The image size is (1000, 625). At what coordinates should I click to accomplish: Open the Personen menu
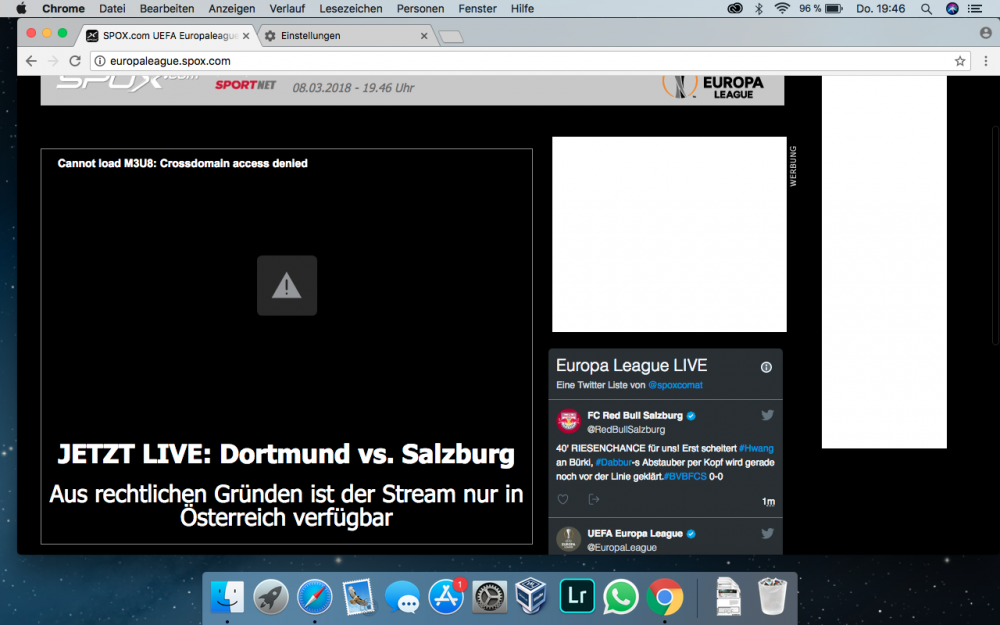[x=420, y=9]
